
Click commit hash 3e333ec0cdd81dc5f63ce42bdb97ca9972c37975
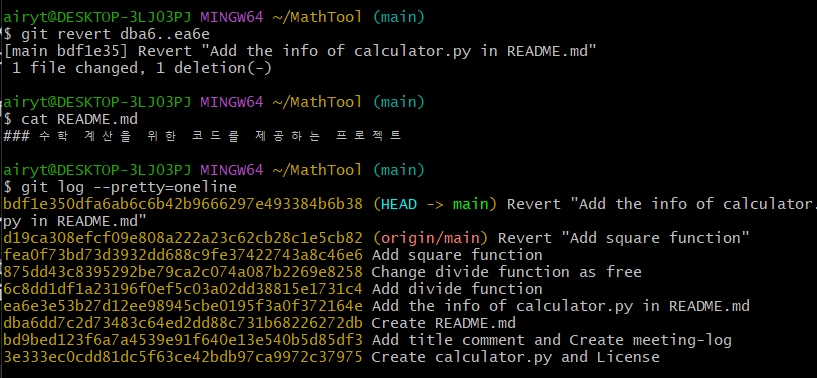[x=183, y=357]
